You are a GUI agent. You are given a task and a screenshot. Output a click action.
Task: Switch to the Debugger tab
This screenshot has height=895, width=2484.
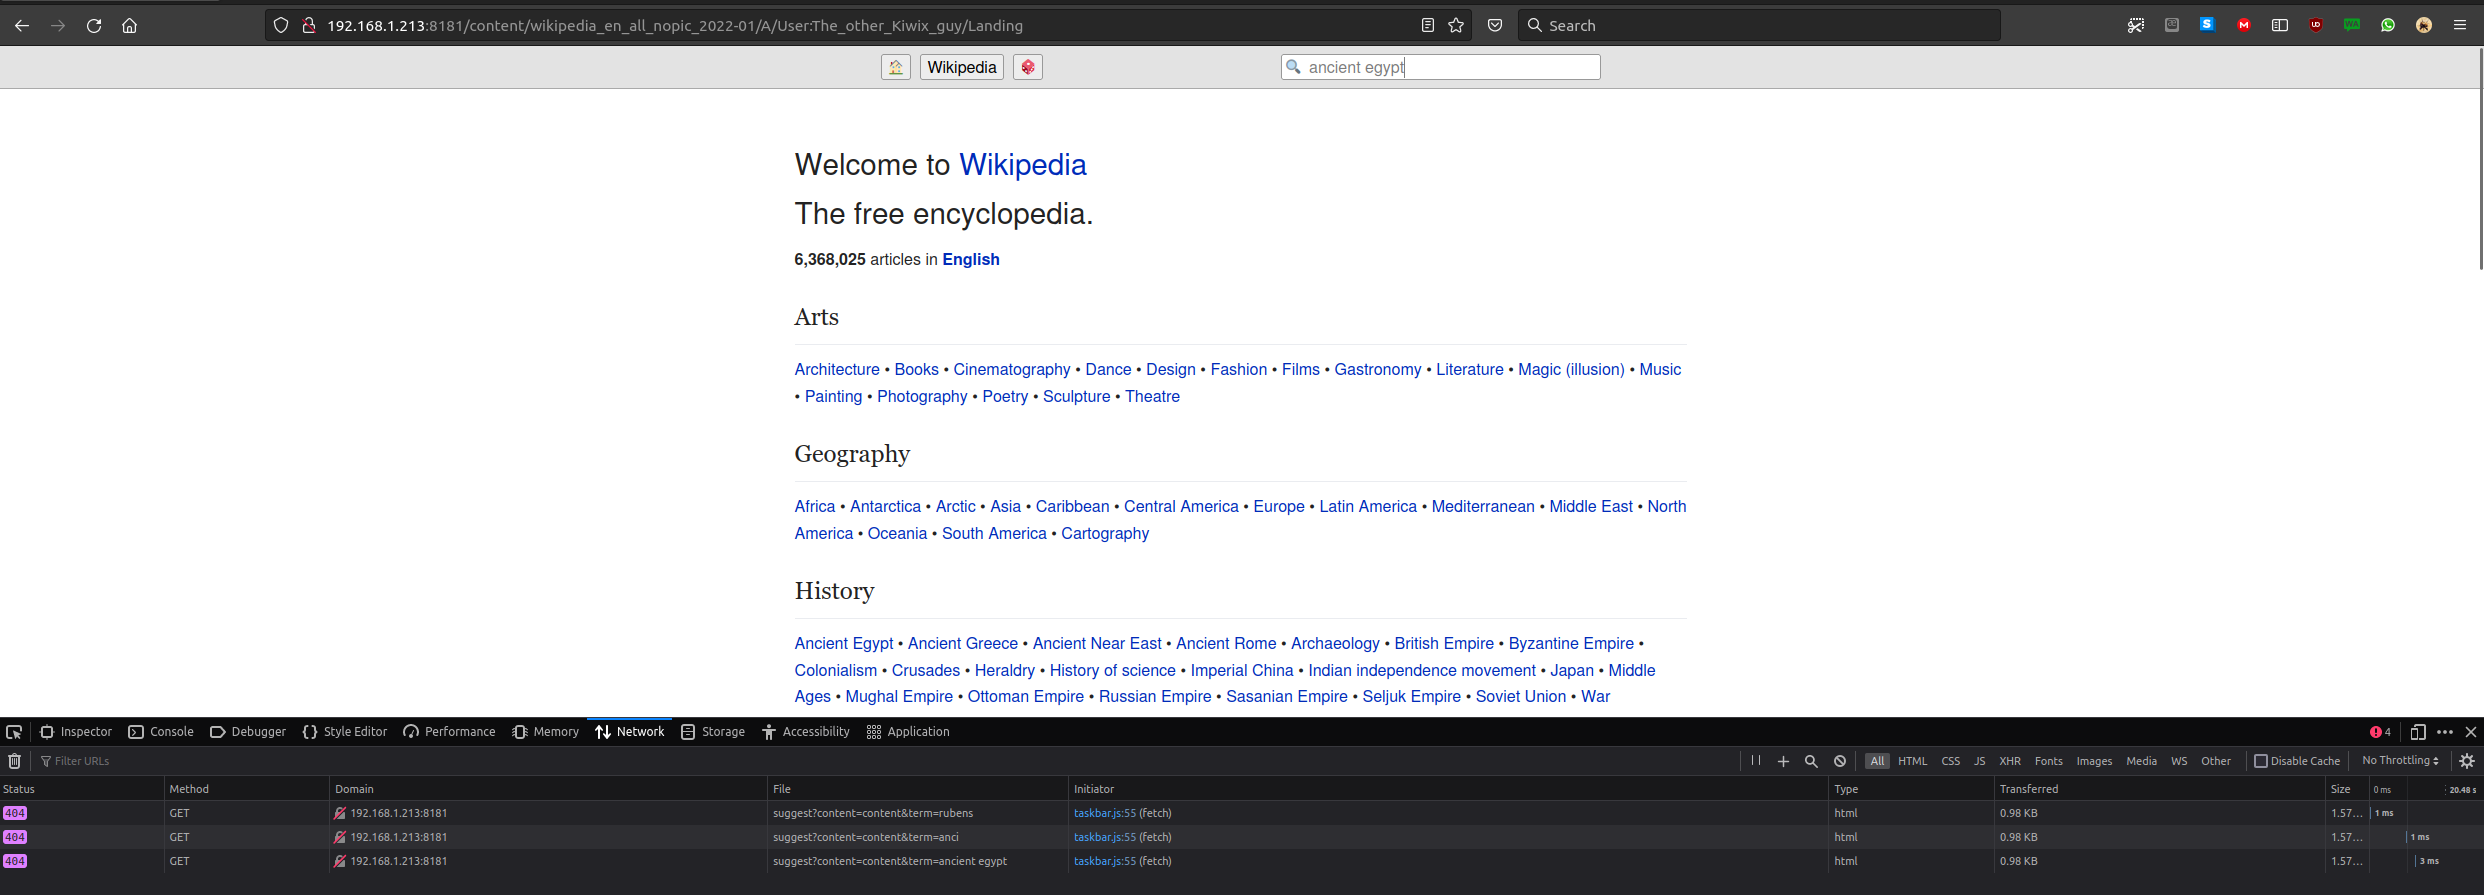(248, 732)
